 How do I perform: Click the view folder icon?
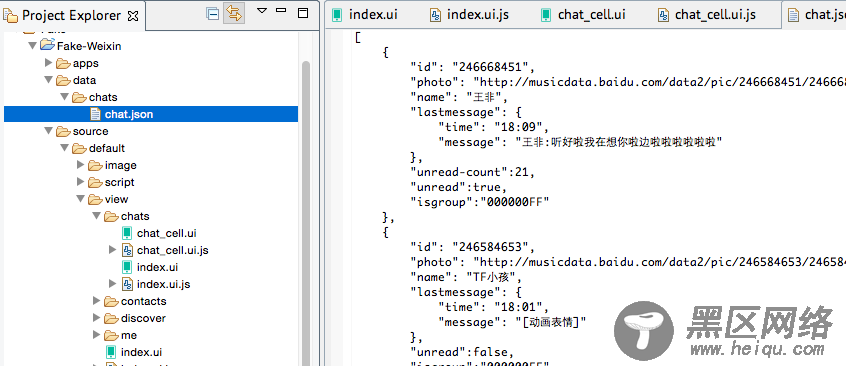click(x=95, y=199)
